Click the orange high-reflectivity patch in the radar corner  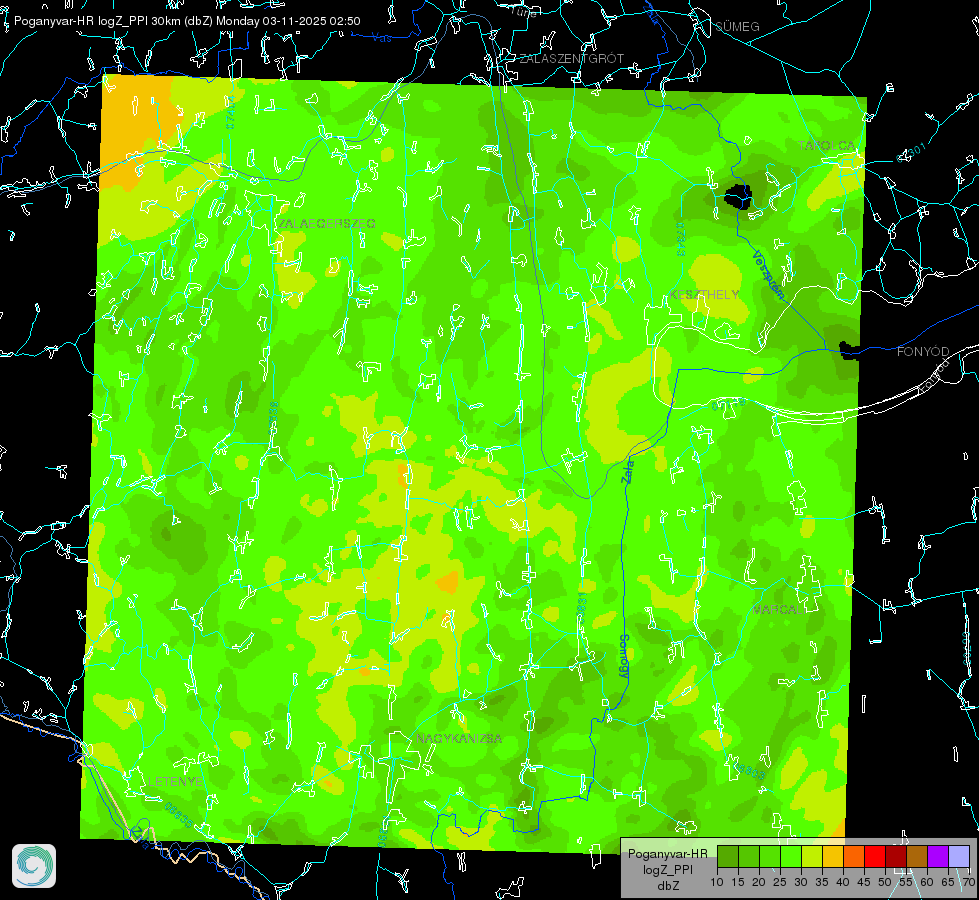[x=132, y=125]
